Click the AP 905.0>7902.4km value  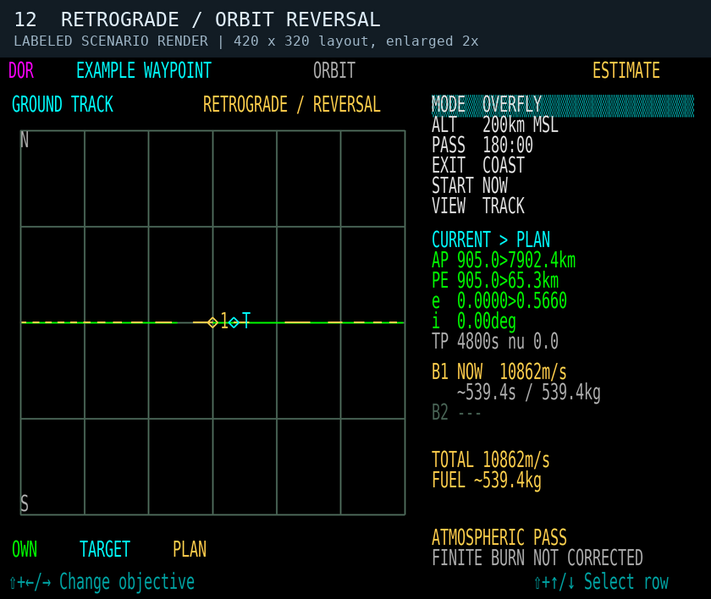click(503, 260)
